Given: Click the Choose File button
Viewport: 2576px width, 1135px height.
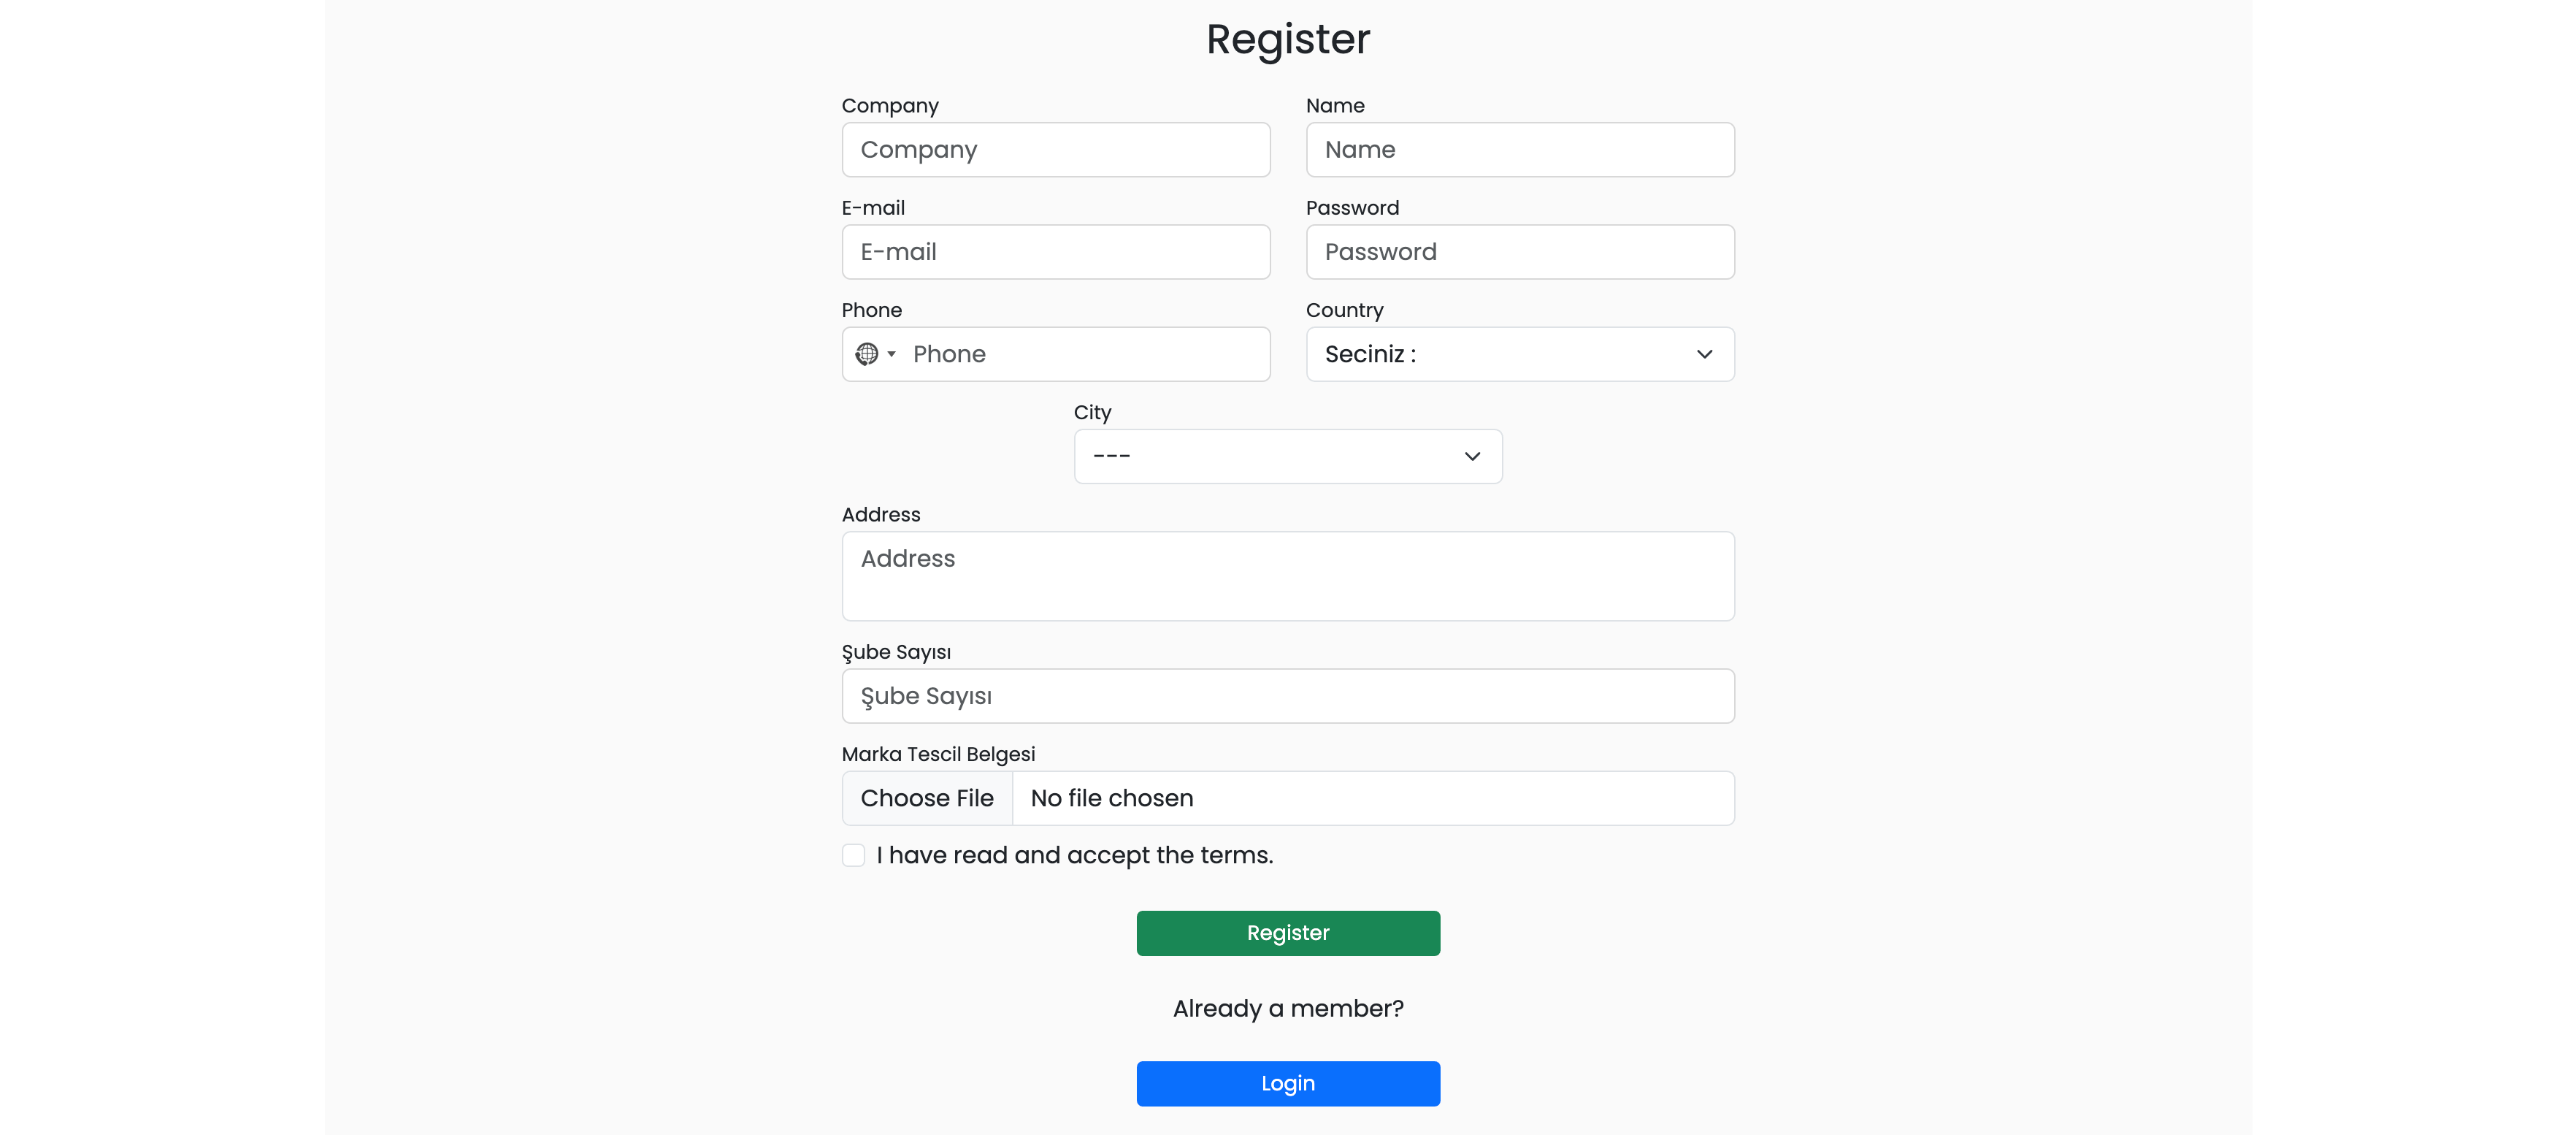Looking at the screenshot, I should 927,798.
